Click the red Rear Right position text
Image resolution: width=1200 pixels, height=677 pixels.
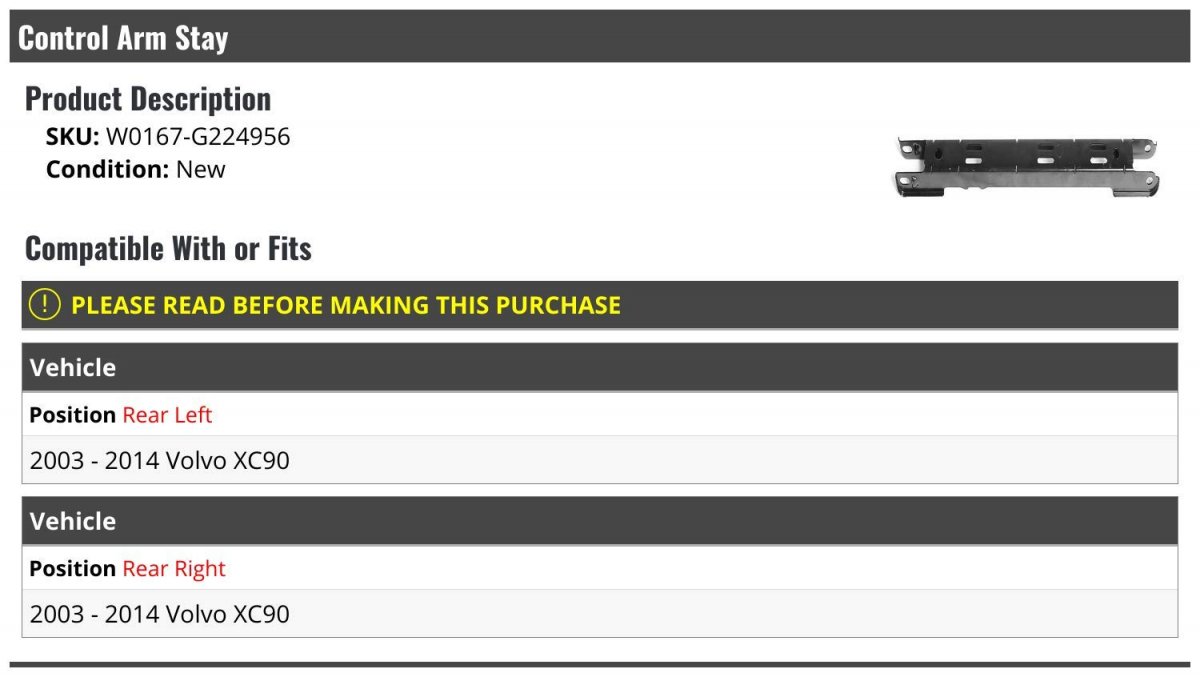[174, 568]
